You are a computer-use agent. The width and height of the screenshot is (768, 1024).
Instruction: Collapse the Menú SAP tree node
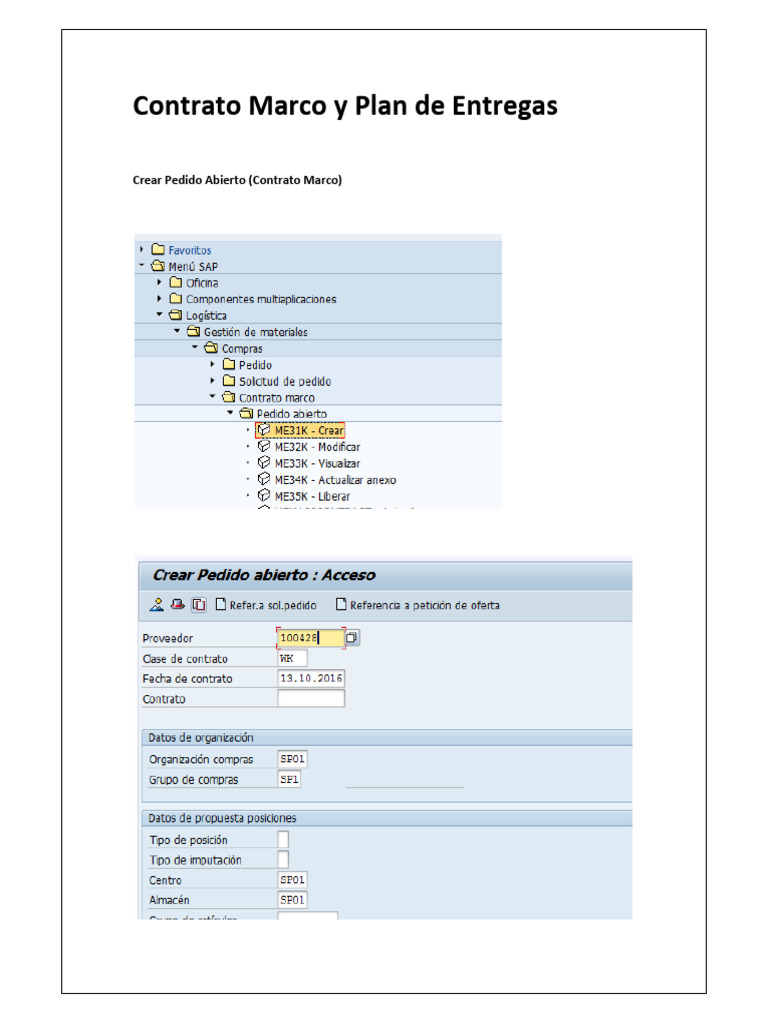(x=141, y=266)
